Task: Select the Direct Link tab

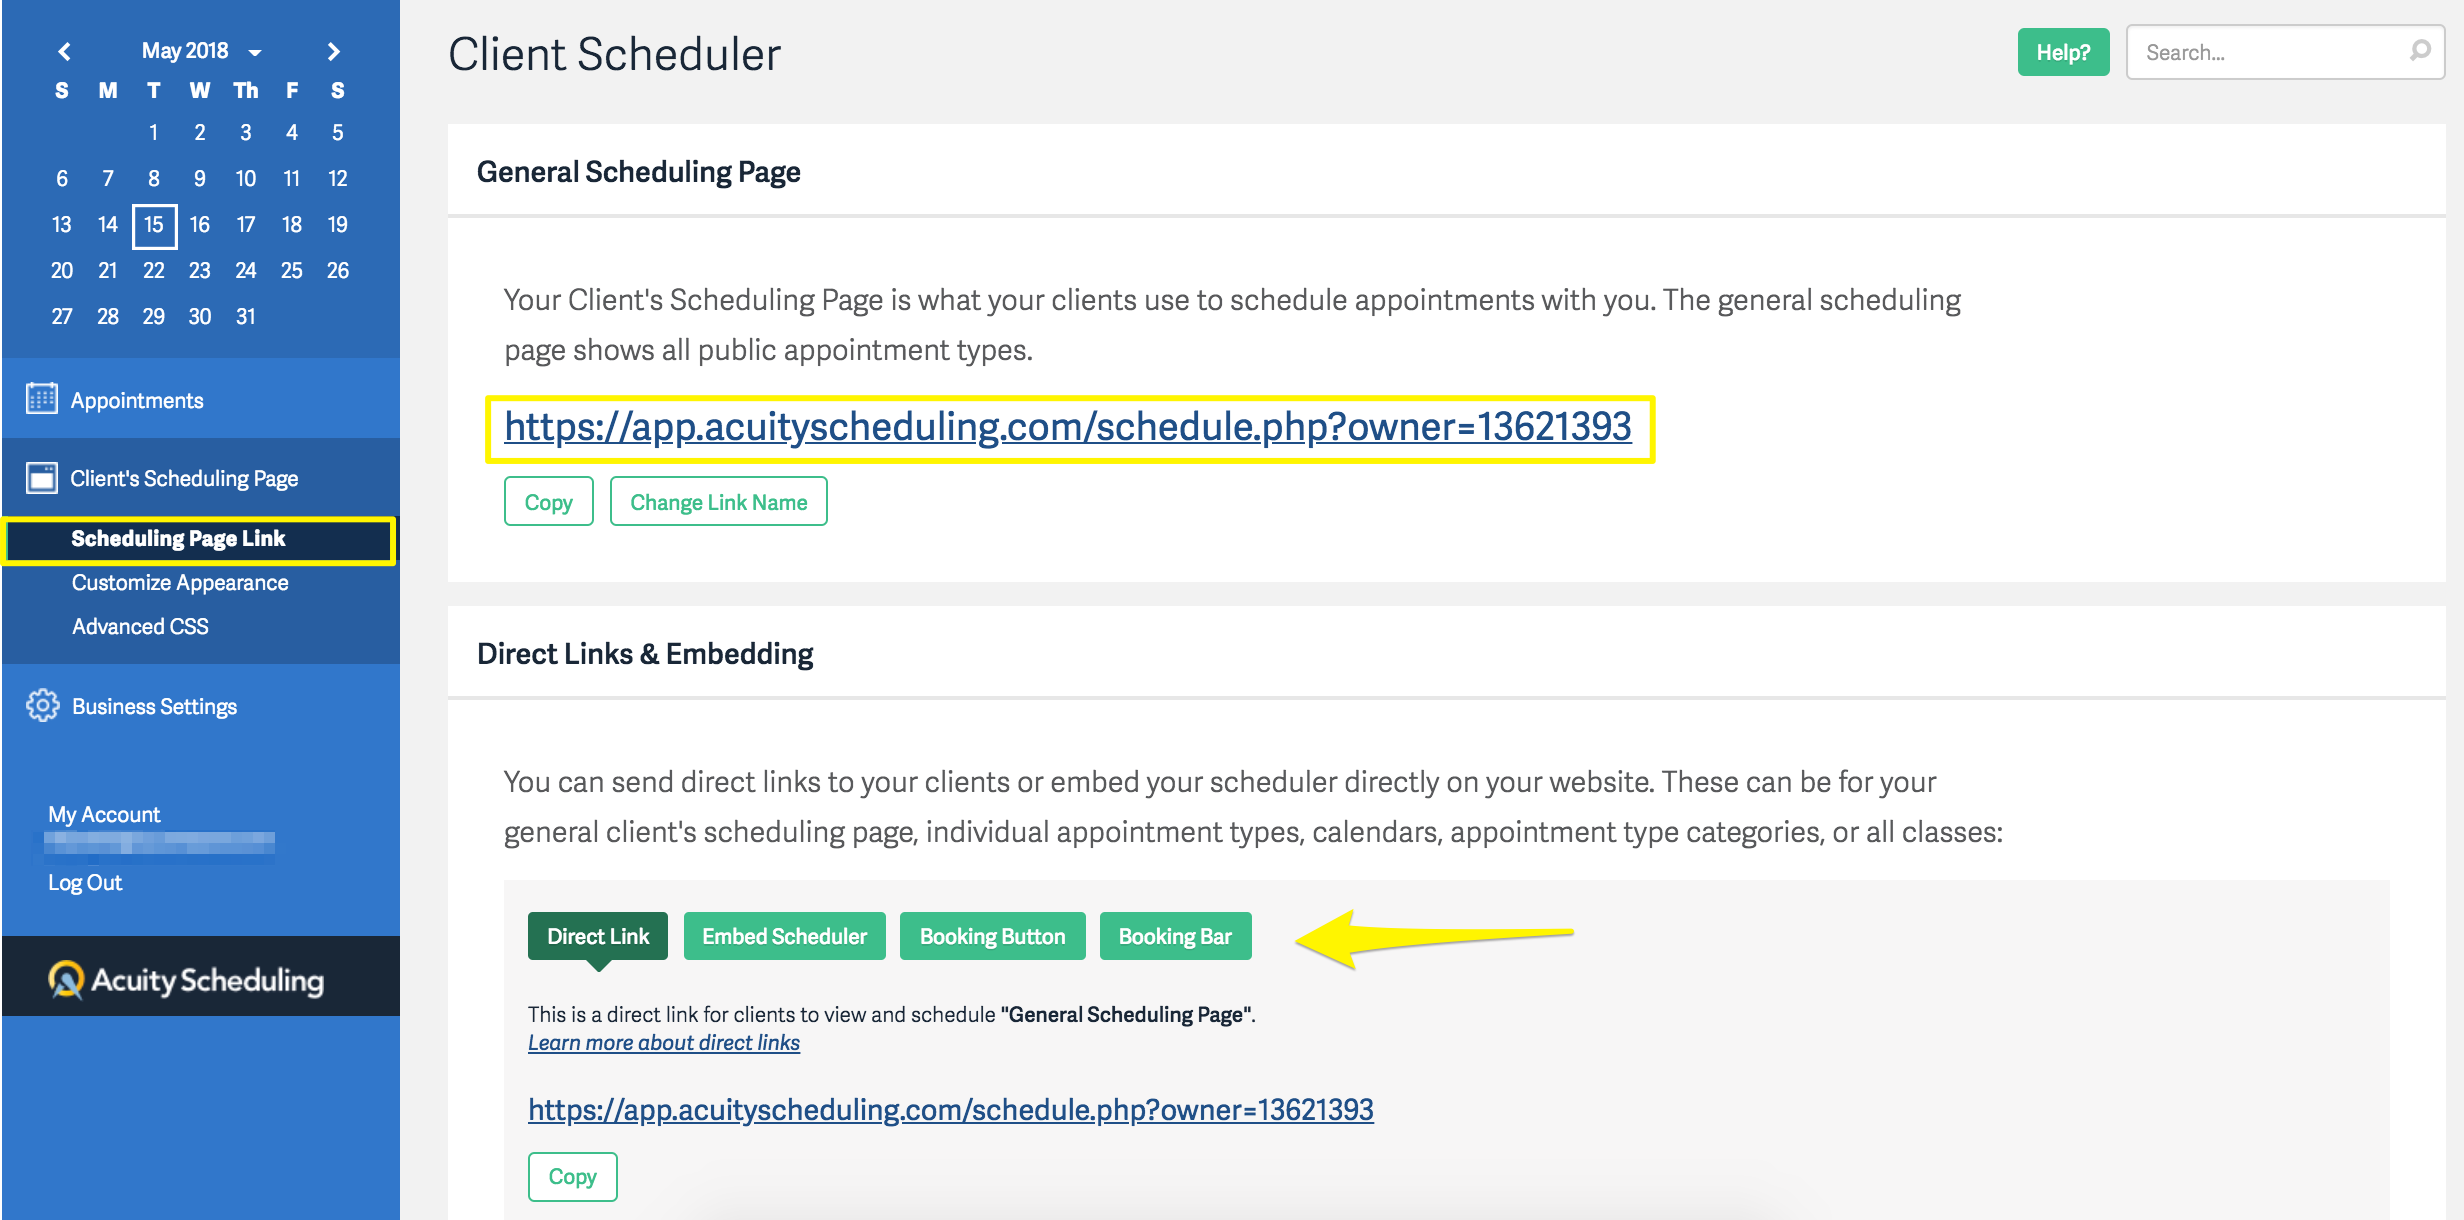Action: tap(597, 936)
